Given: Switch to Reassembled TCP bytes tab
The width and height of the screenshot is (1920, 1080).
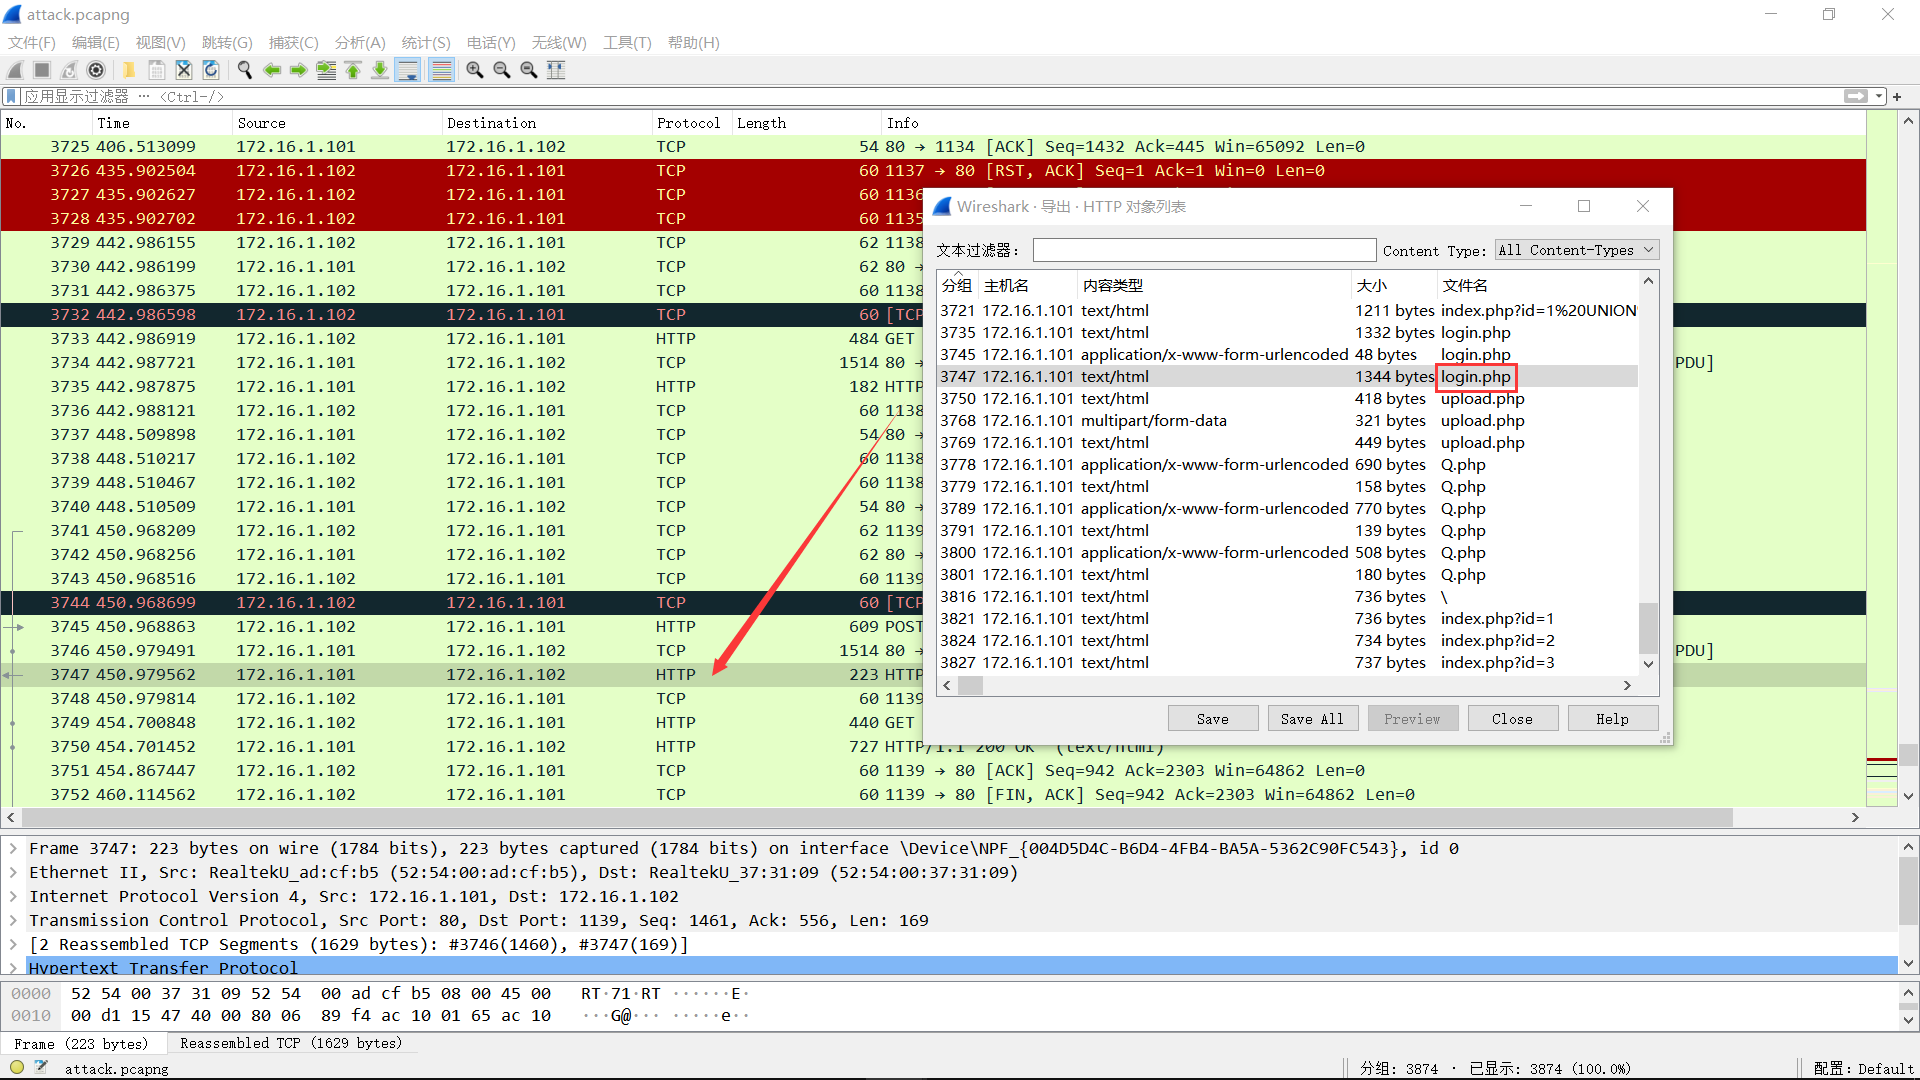Looking at the screenshot, I should point(291,1043).
